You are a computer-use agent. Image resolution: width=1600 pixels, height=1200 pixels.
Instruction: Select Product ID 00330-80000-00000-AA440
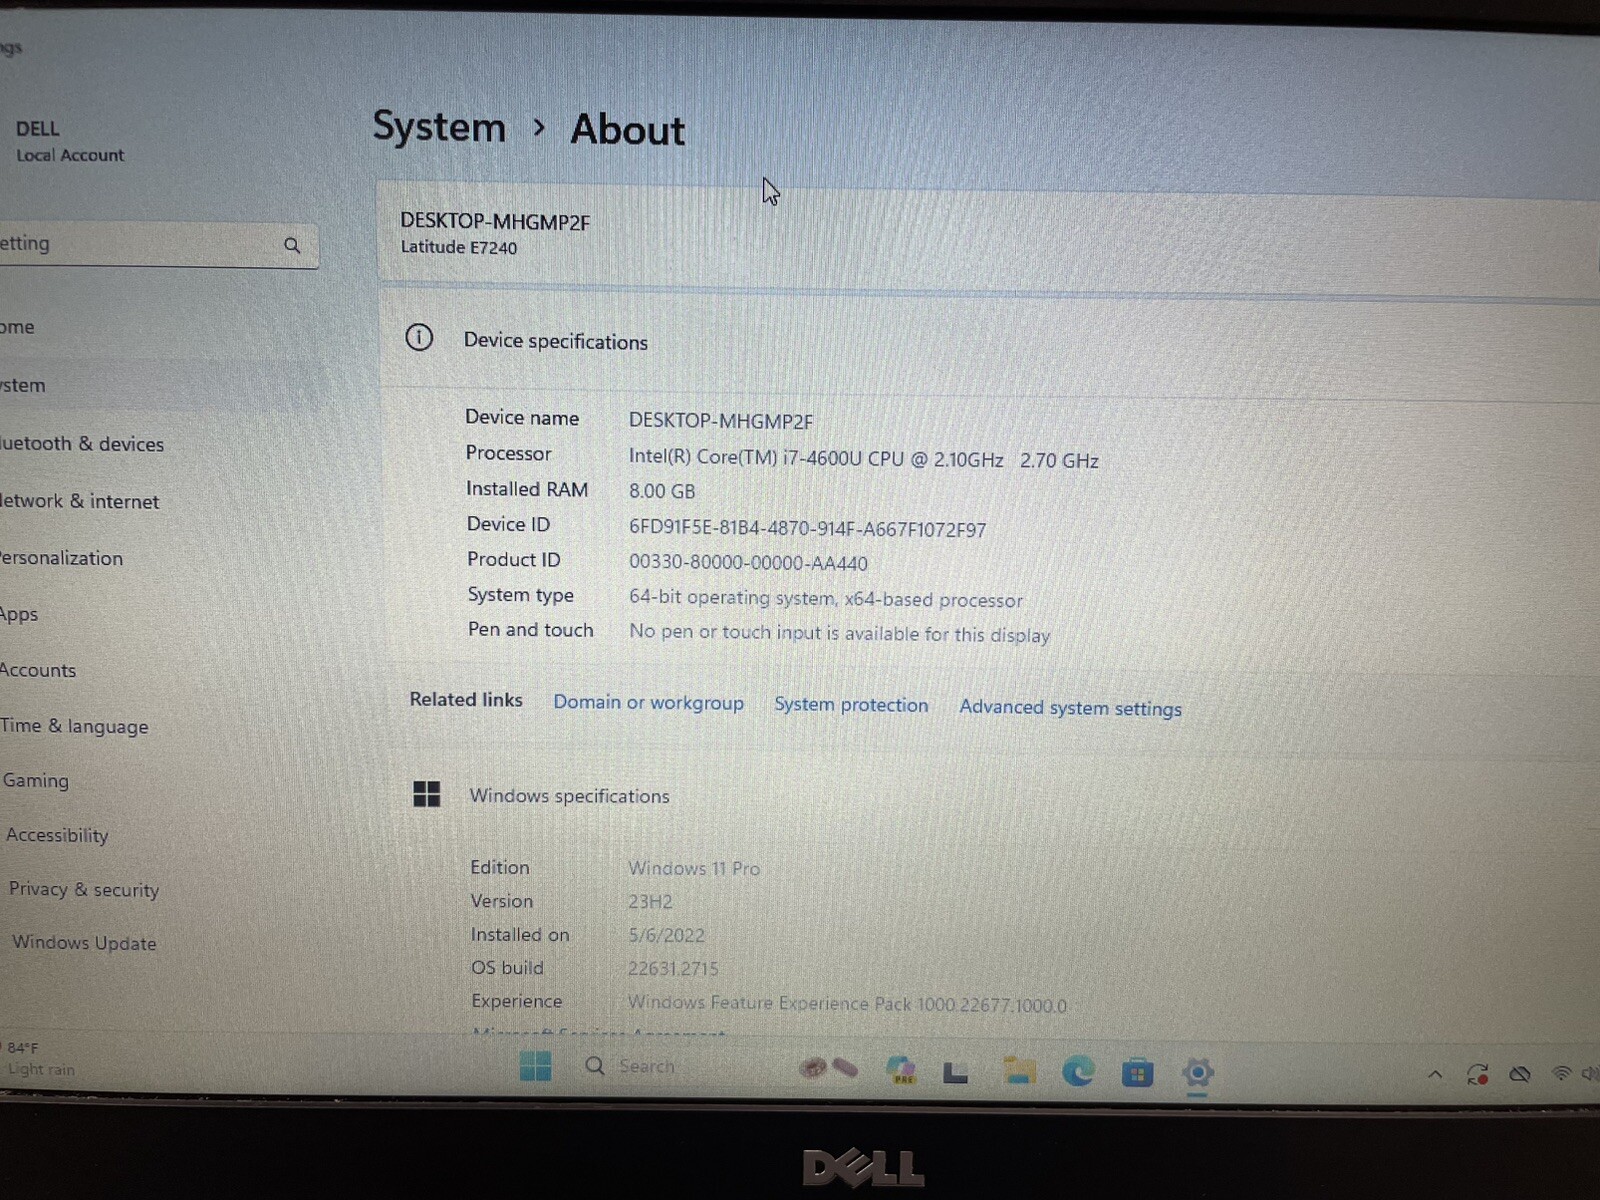click(x=748, y=563)
